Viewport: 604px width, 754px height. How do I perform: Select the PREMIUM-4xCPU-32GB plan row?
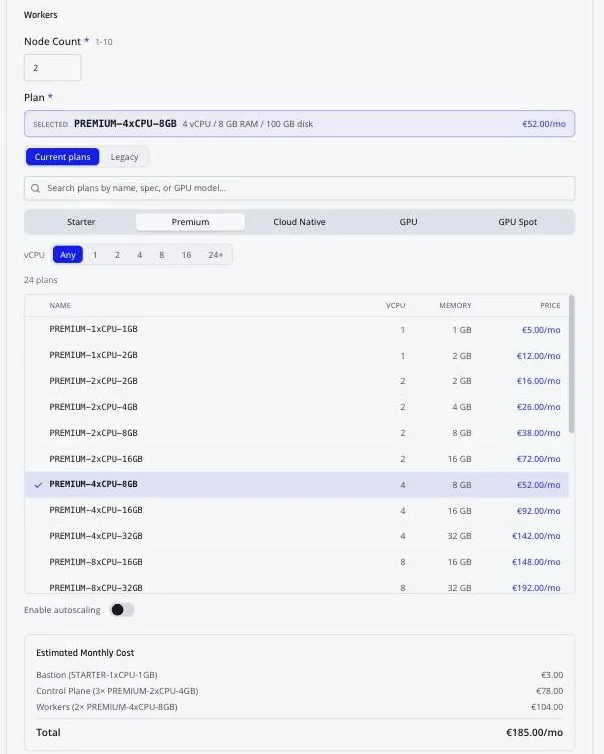pyautogui.click(x=297, y=536)
